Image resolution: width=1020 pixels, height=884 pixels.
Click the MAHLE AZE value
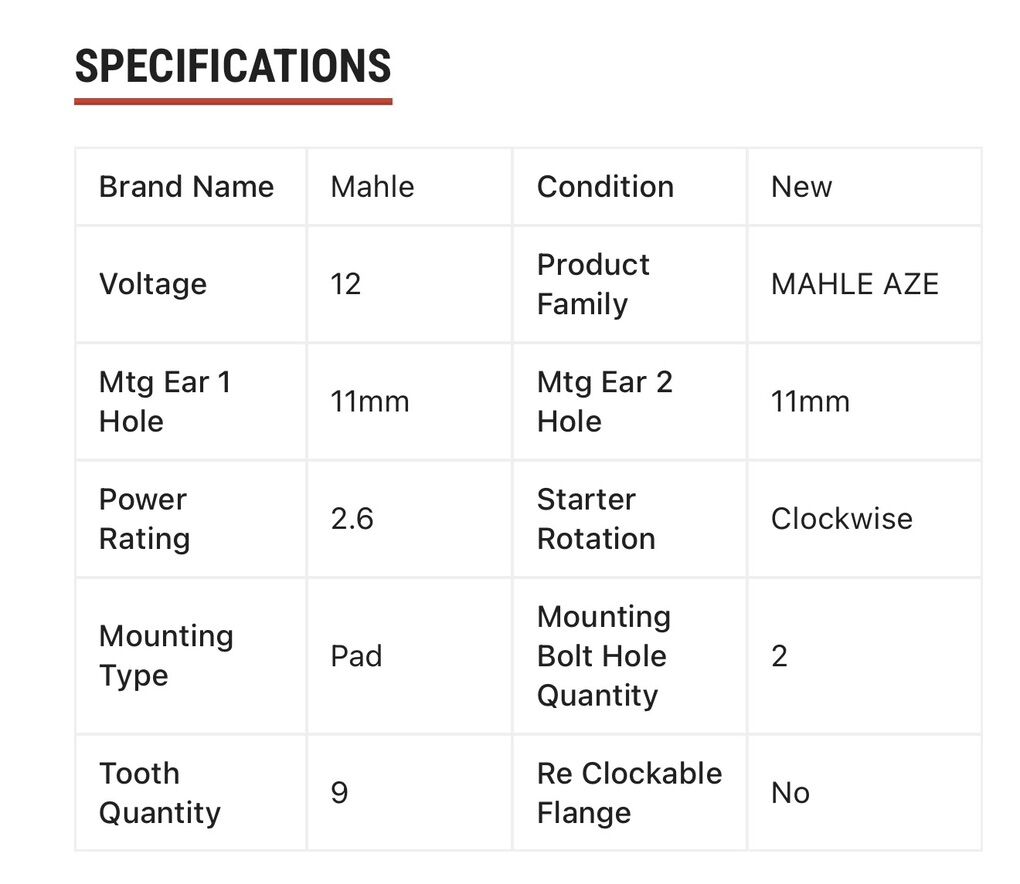click(x=854, y=284)
